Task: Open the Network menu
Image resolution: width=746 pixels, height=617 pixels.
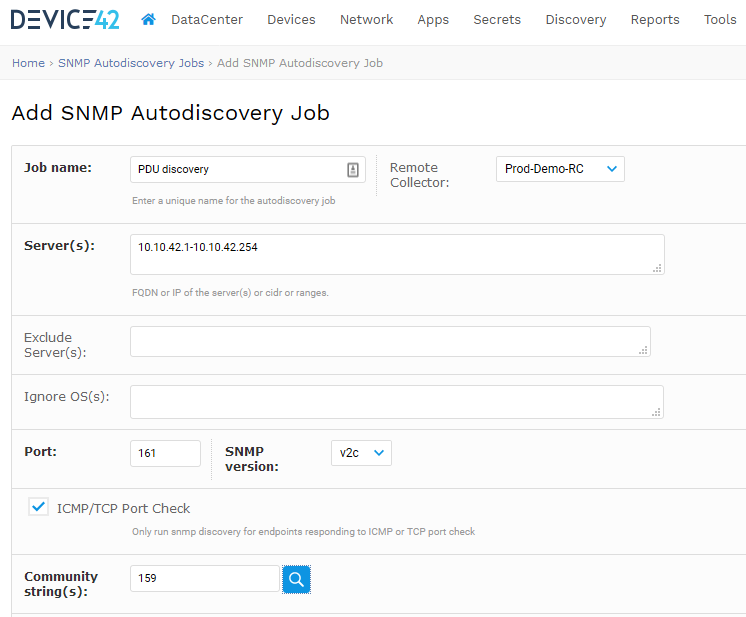Action: (366, 20)
